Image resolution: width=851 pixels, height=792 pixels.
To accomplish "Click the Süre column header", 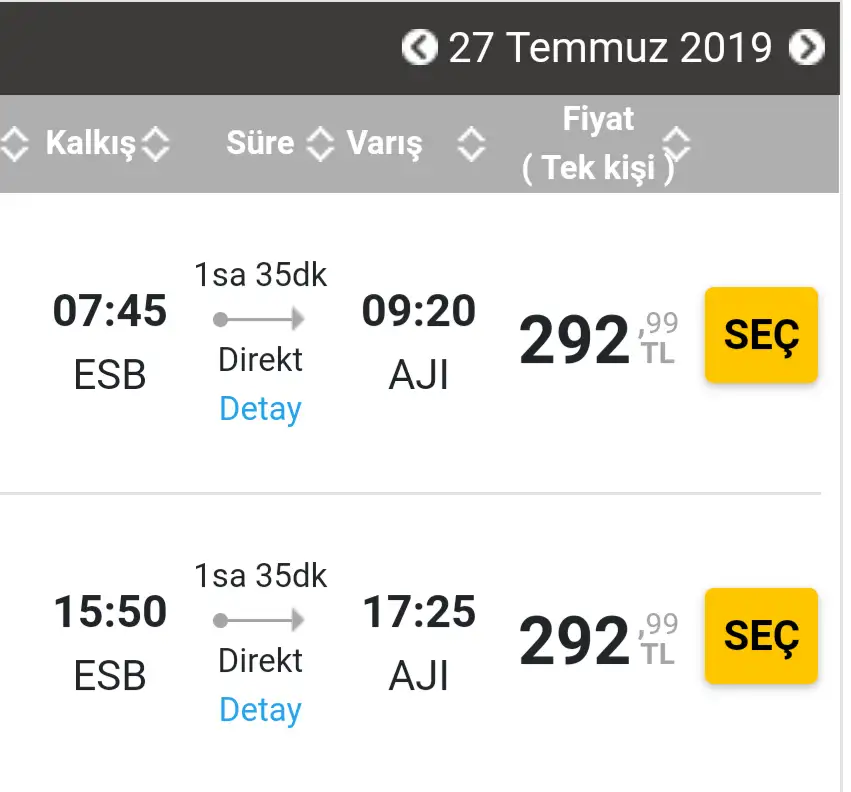I will coord(260,143).
